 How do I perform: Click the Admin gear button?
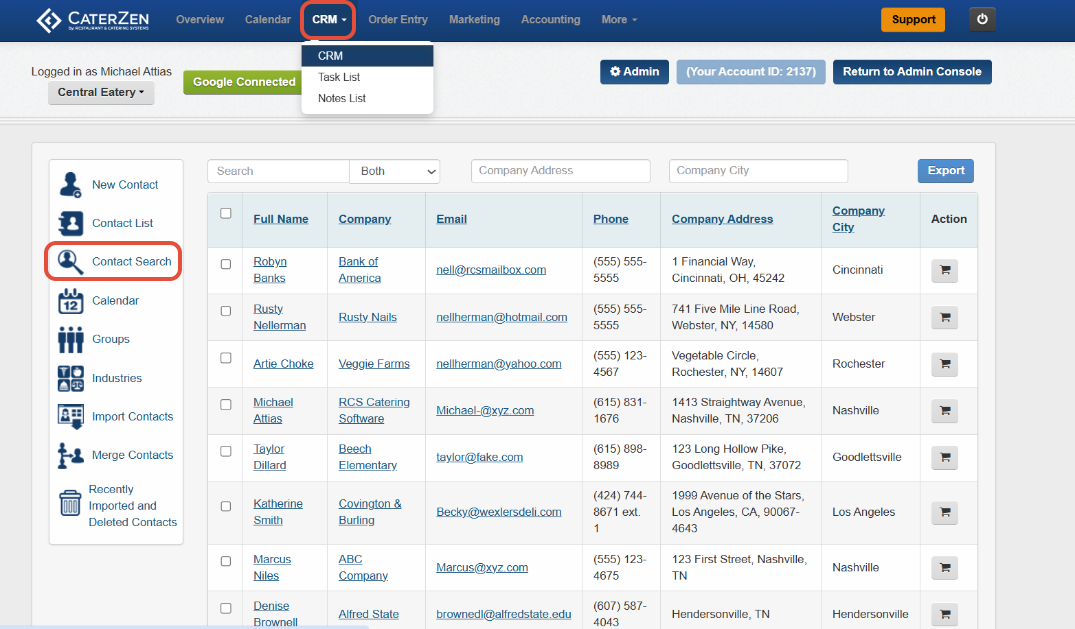[x=634, y=72]
